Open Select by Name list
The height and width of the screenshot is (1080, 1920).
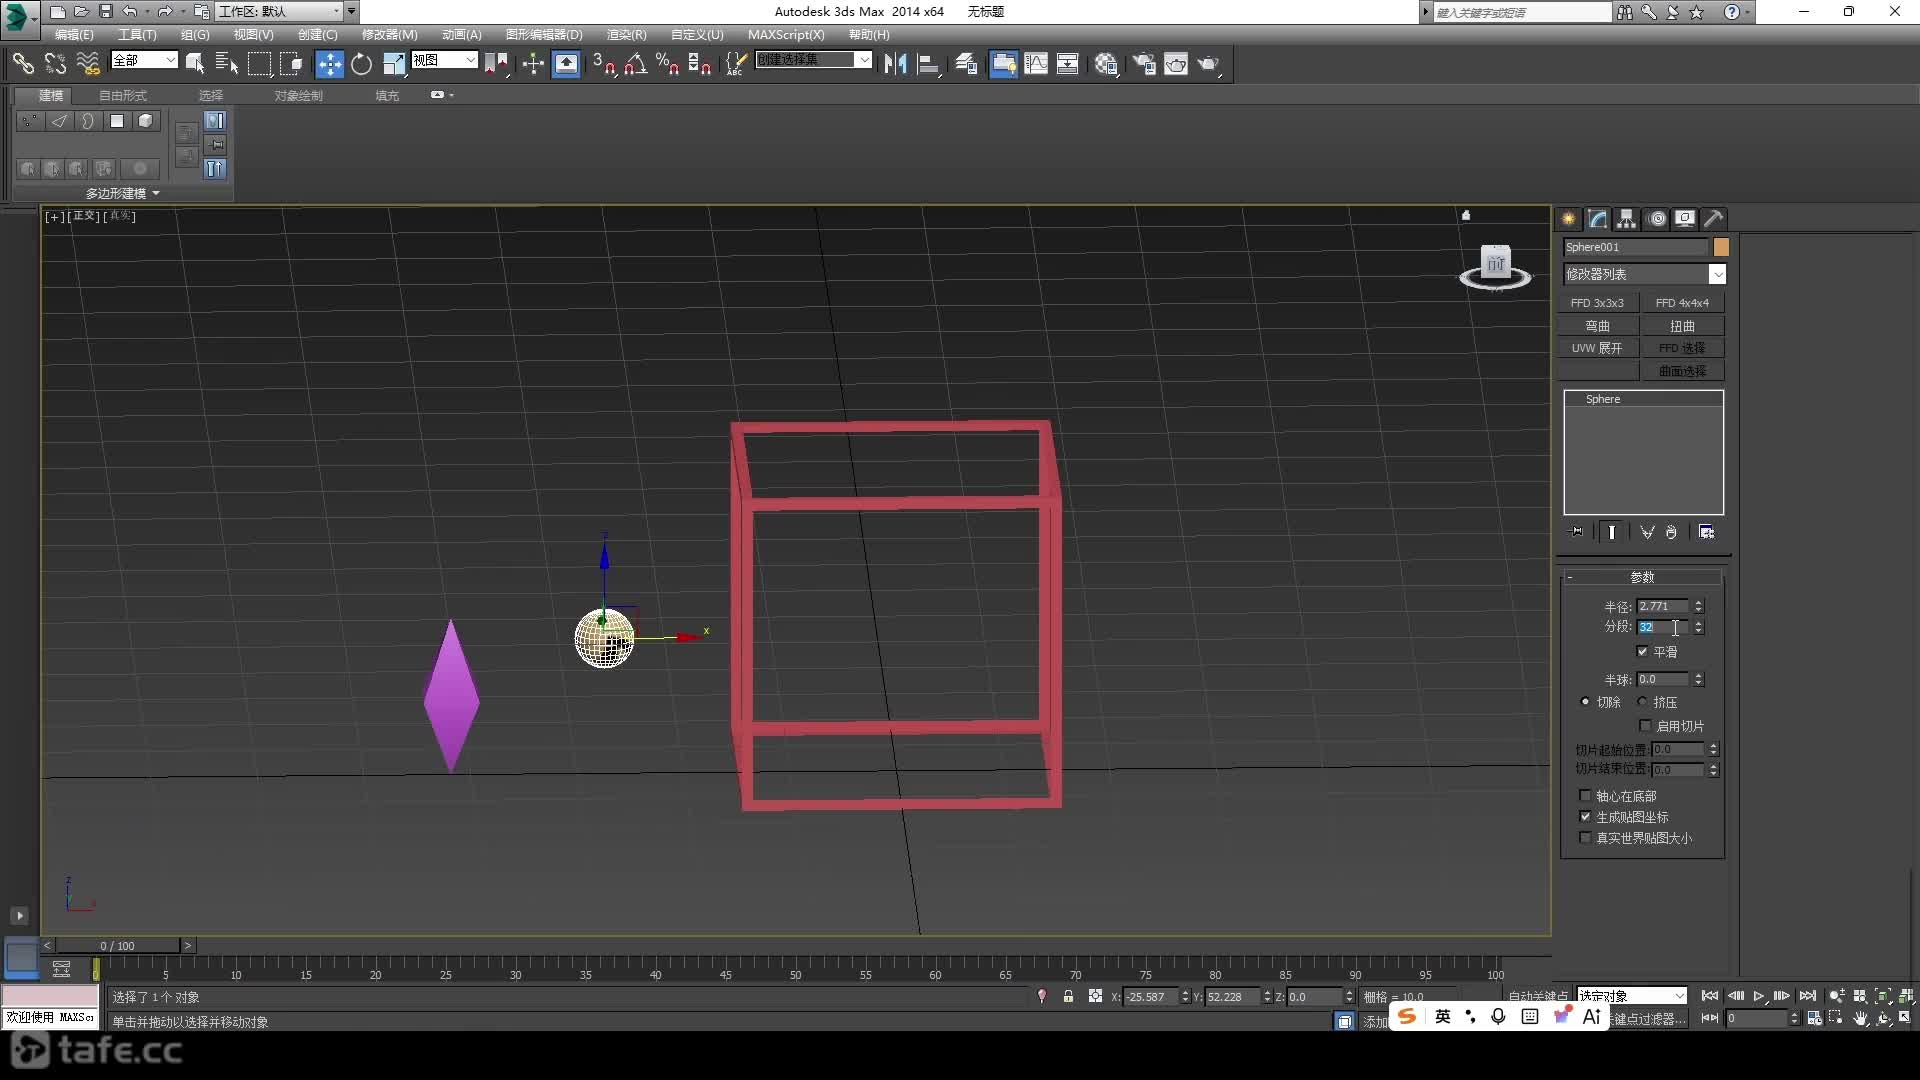click(226, 64)
